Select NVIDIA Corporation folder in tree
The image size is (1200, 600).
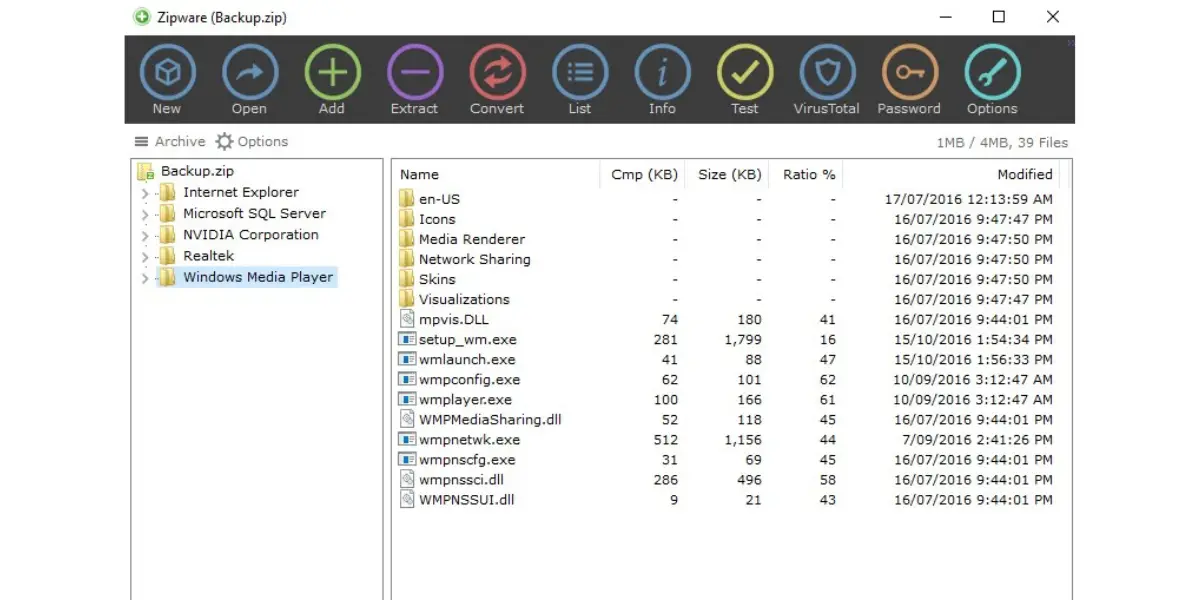(x=251, y=235)
